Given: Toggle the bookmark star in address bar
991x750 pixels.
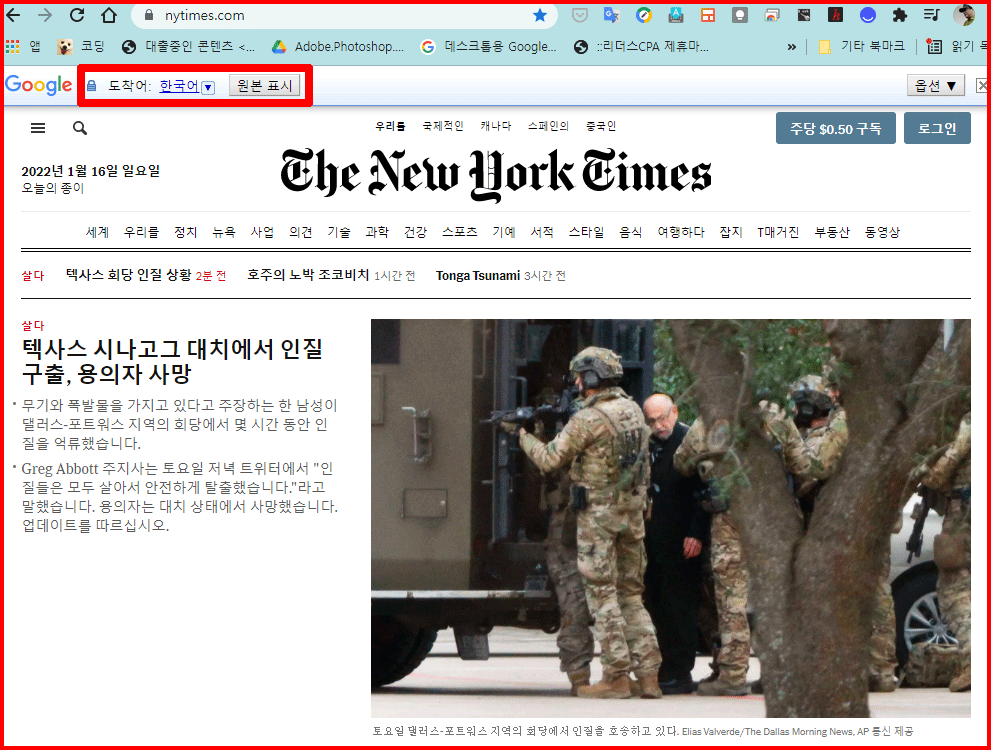Looking at the screenshot, I should [540, 16].
